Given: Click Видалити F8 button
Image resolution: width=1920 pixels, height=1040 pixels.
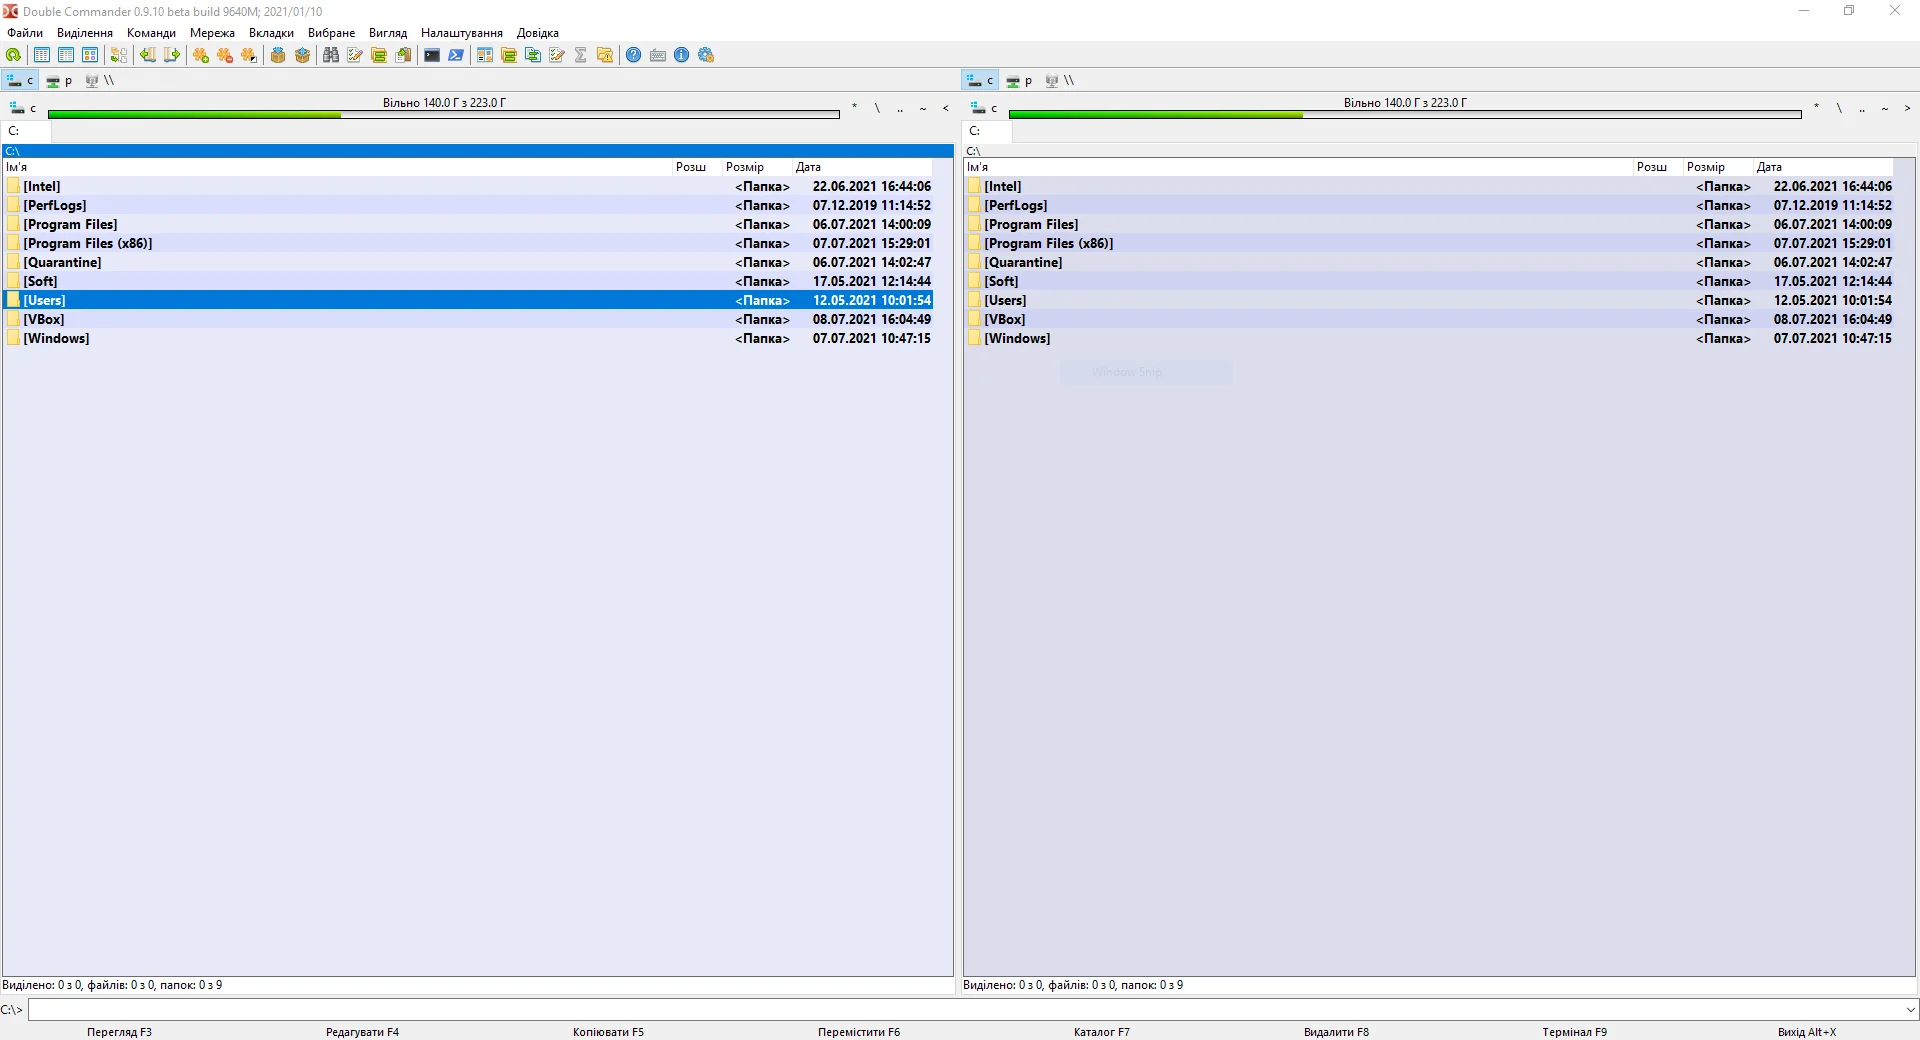Looking at the screenshot, I should click(x=1336, y=1032).
